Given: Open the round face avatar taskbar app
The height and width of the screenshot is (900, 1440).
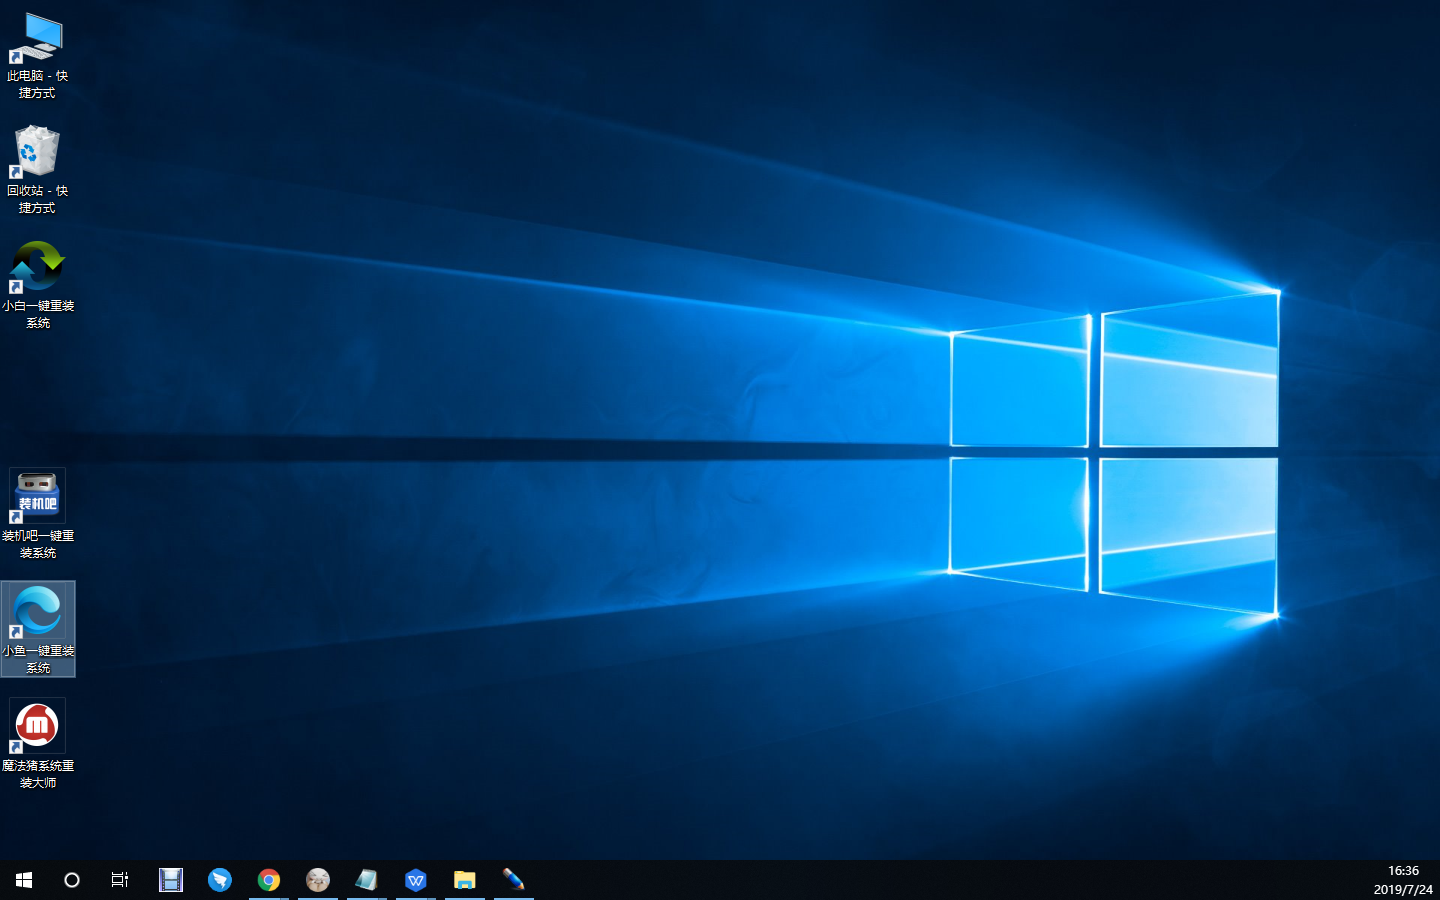Looking at the screenshot, I should pyautogui.click(x=318, y=880).
